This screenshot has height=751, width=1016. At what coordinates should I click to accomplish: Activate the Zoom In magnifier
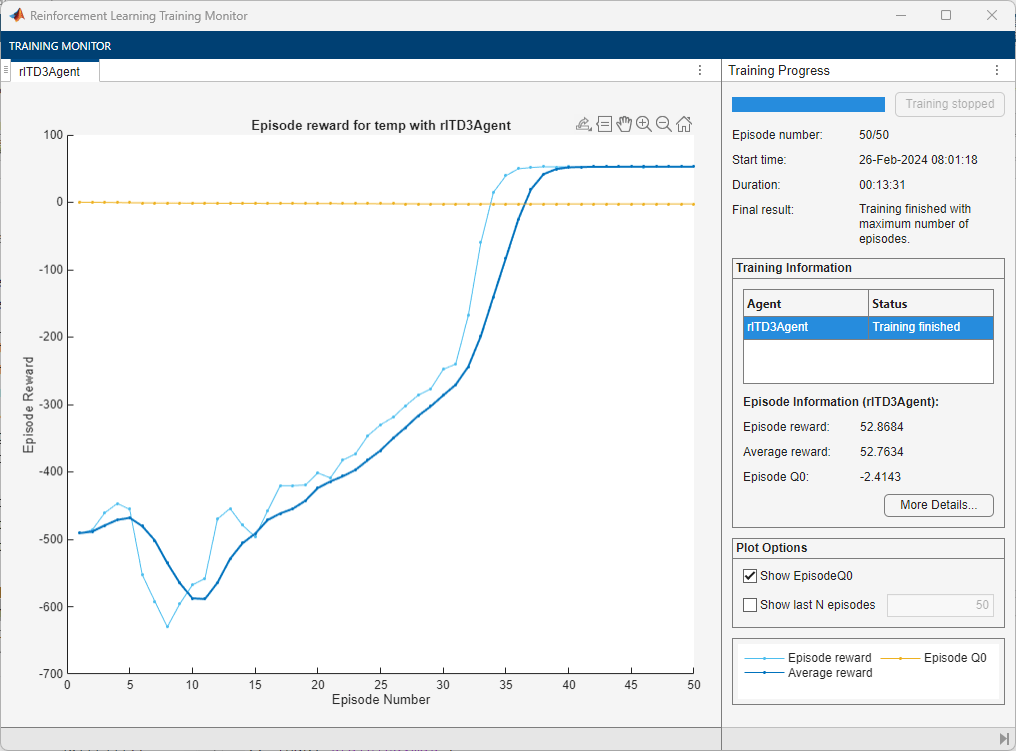644,124
